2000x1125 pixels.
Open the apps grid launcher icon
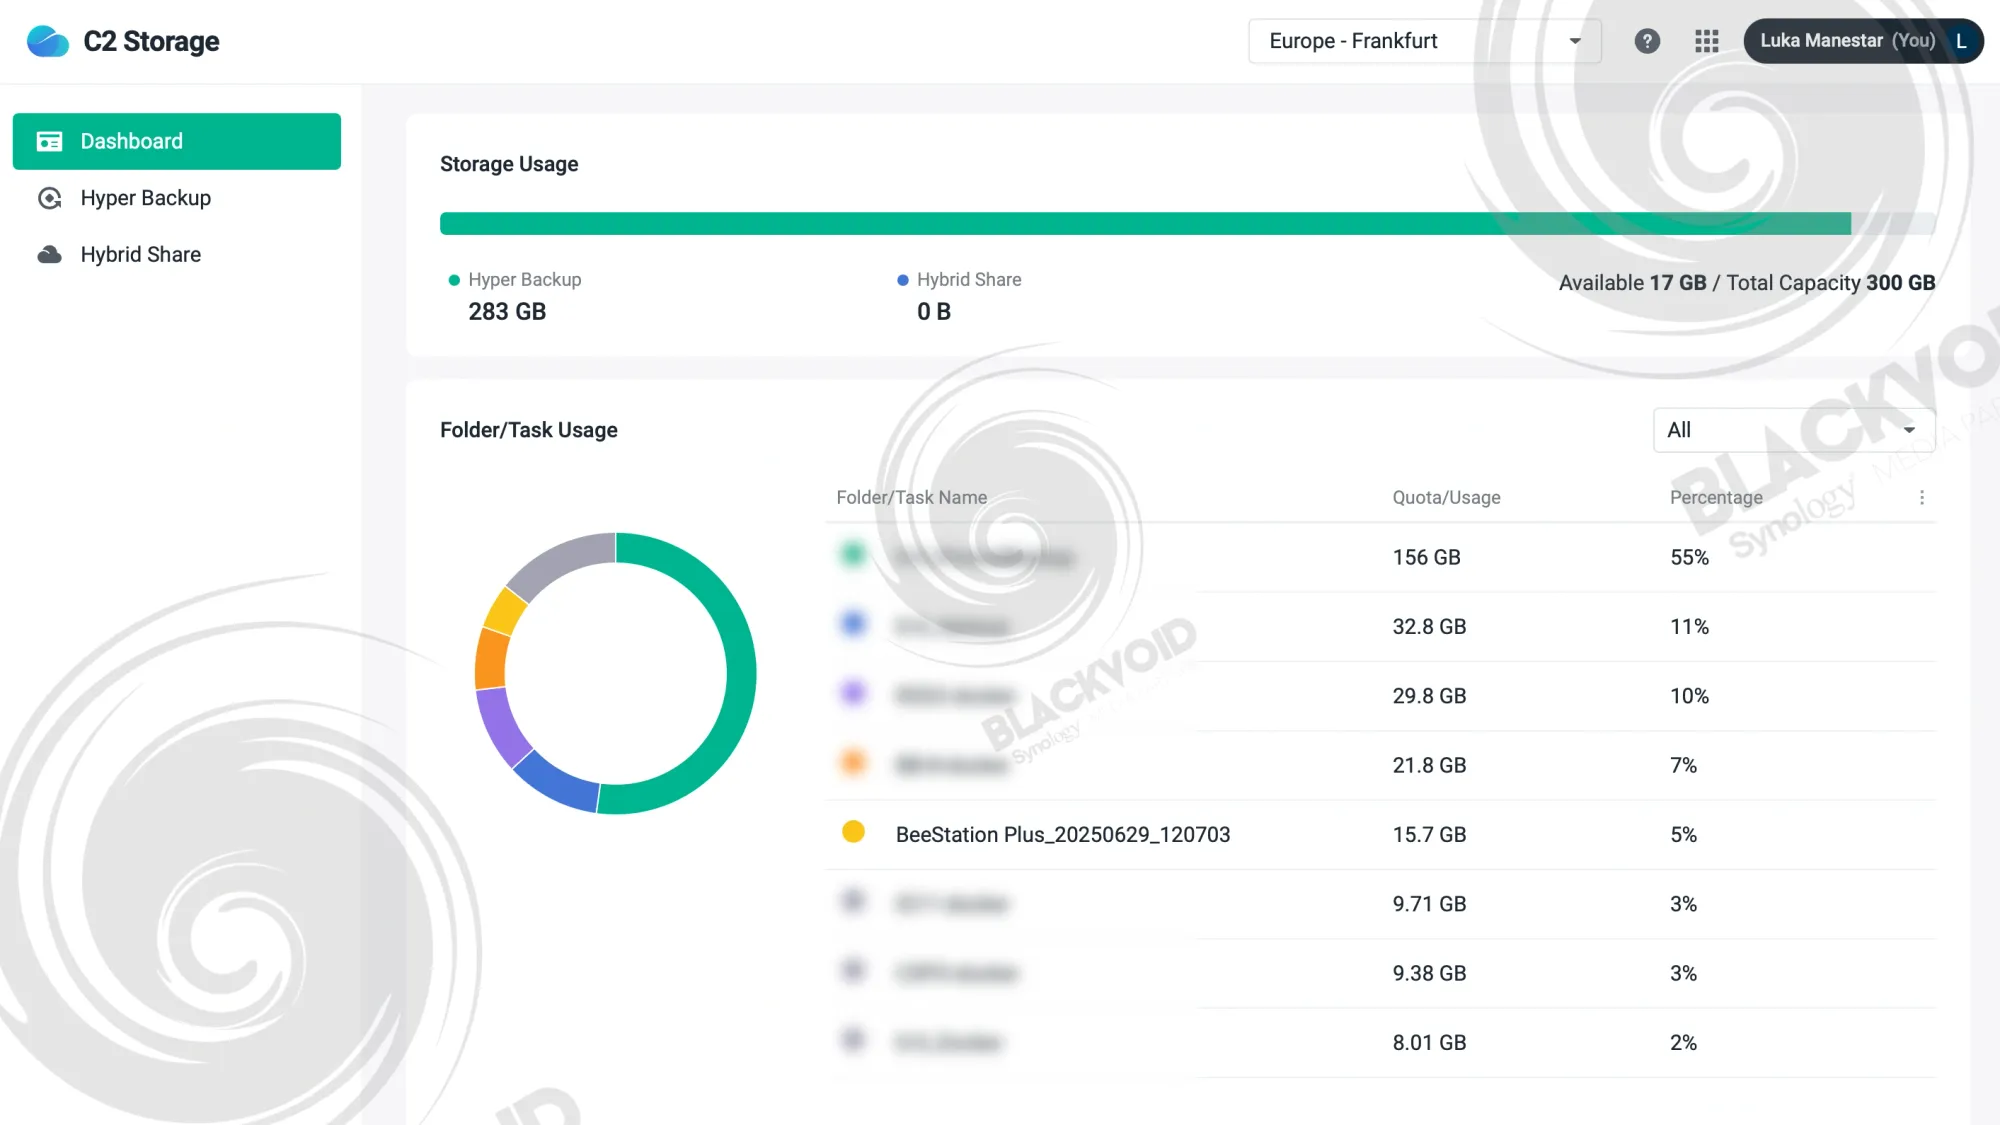click(1707, 41)
